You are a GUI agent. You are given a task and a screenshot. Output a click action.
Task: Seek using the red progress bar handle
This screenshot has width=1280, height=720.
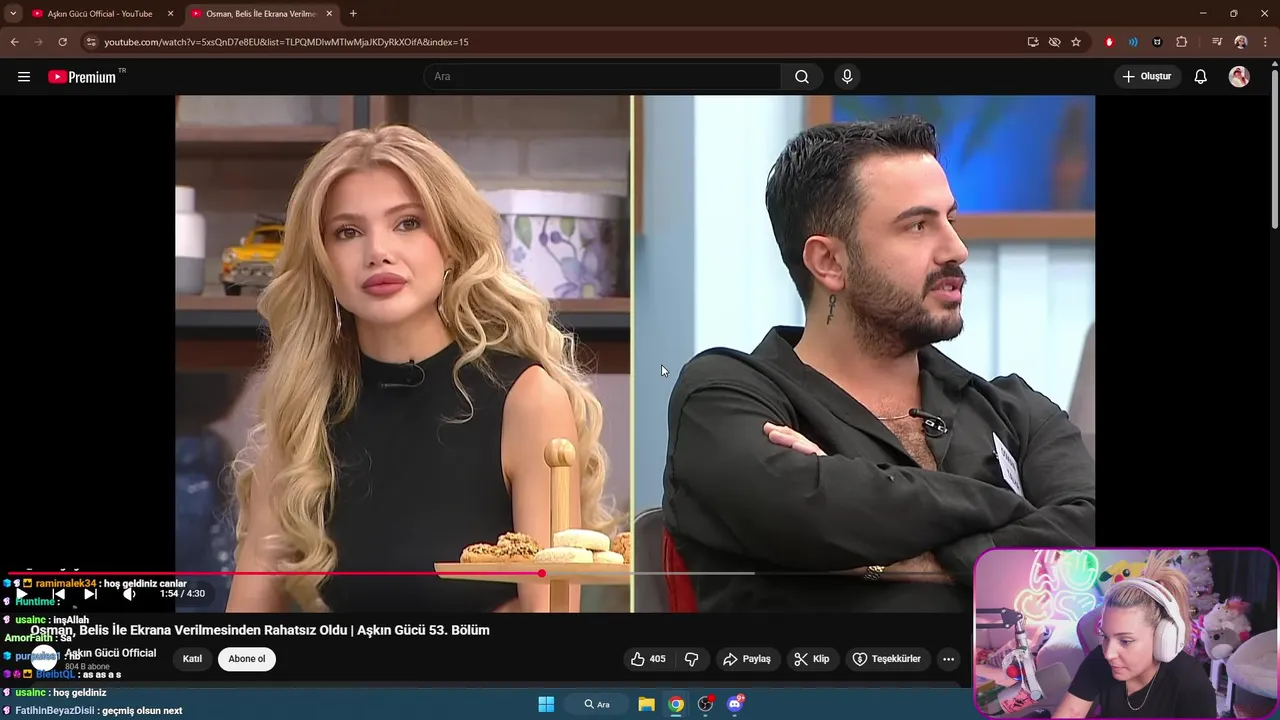click(x=541, y=574)
